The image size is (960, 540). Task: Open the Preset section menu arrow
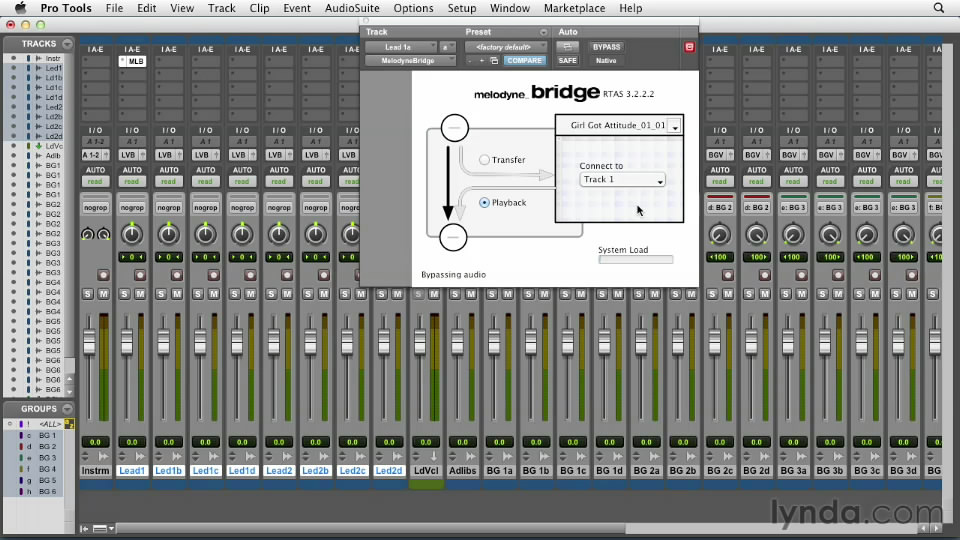tap(543, 32)
